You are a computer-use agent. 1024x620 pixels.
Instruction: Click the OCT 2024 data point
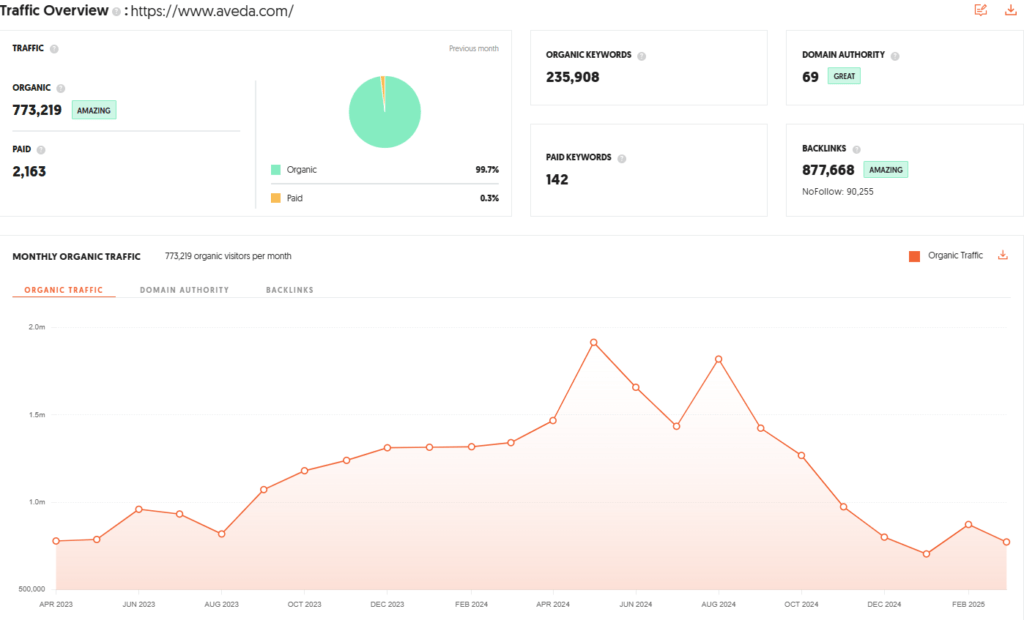(x=801, y=455)
